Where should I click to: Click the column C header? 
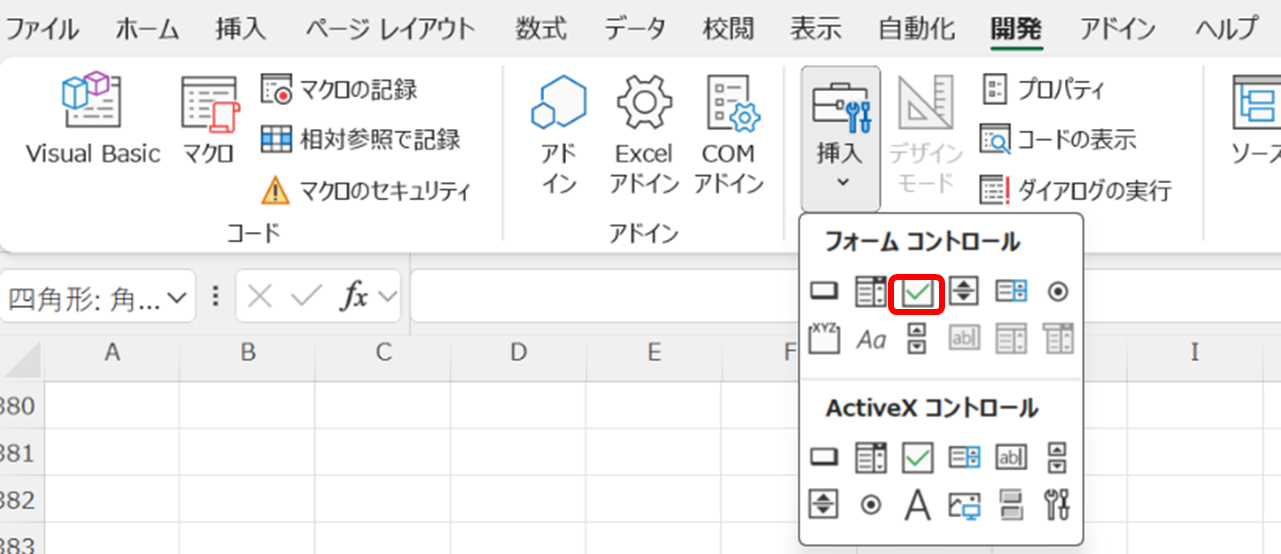383,352
